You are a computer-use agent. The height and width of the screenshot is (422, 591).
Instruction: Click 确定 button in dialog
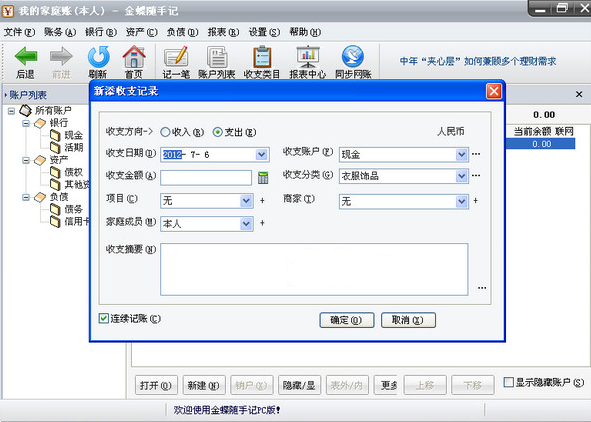tap(347, 320)
